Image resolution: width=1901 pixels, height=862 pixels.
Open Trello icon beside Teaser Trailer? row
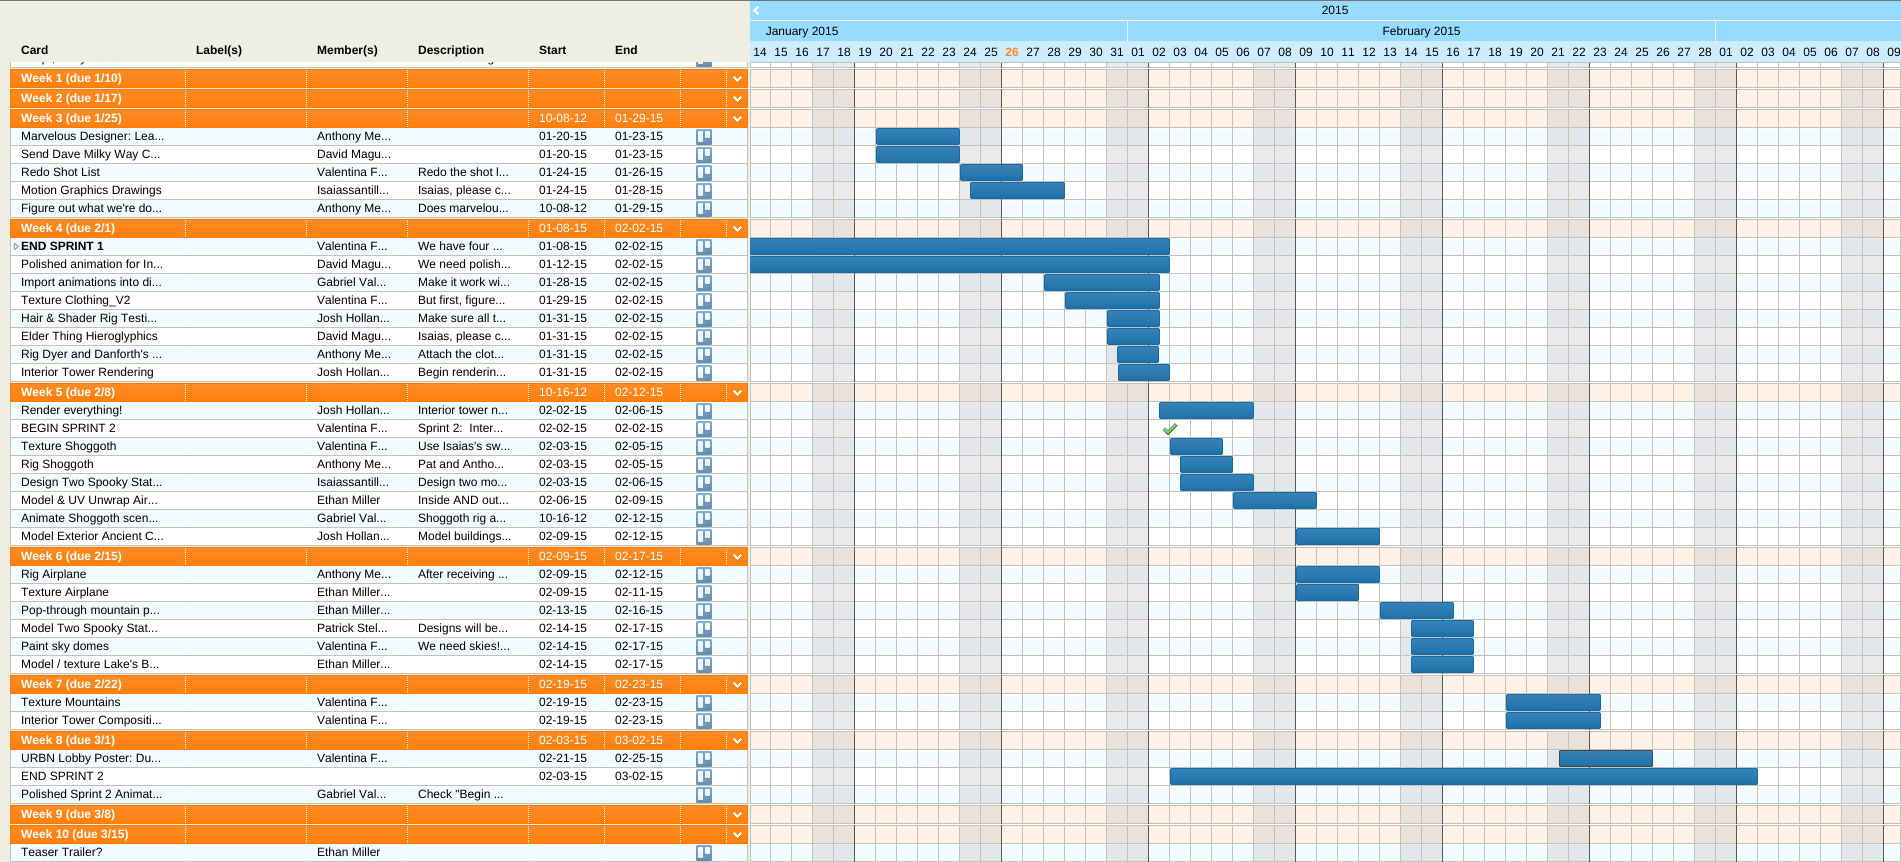coord(704,853)
